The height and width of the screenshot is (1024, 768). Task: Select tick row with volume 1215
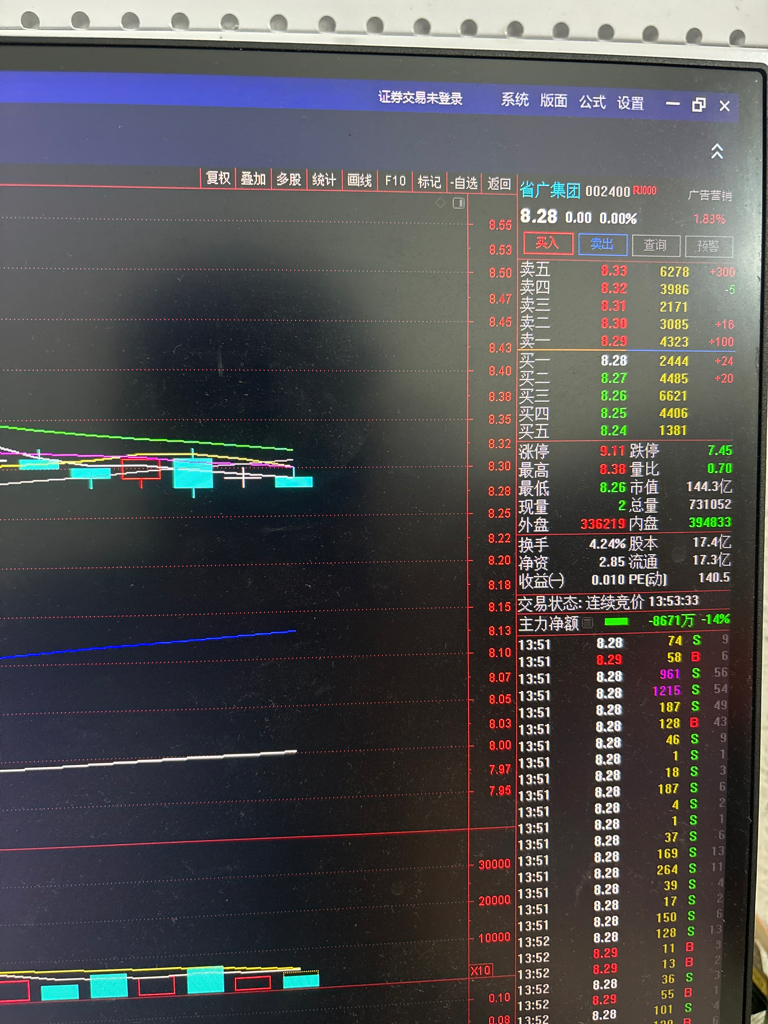pos(622,691)
